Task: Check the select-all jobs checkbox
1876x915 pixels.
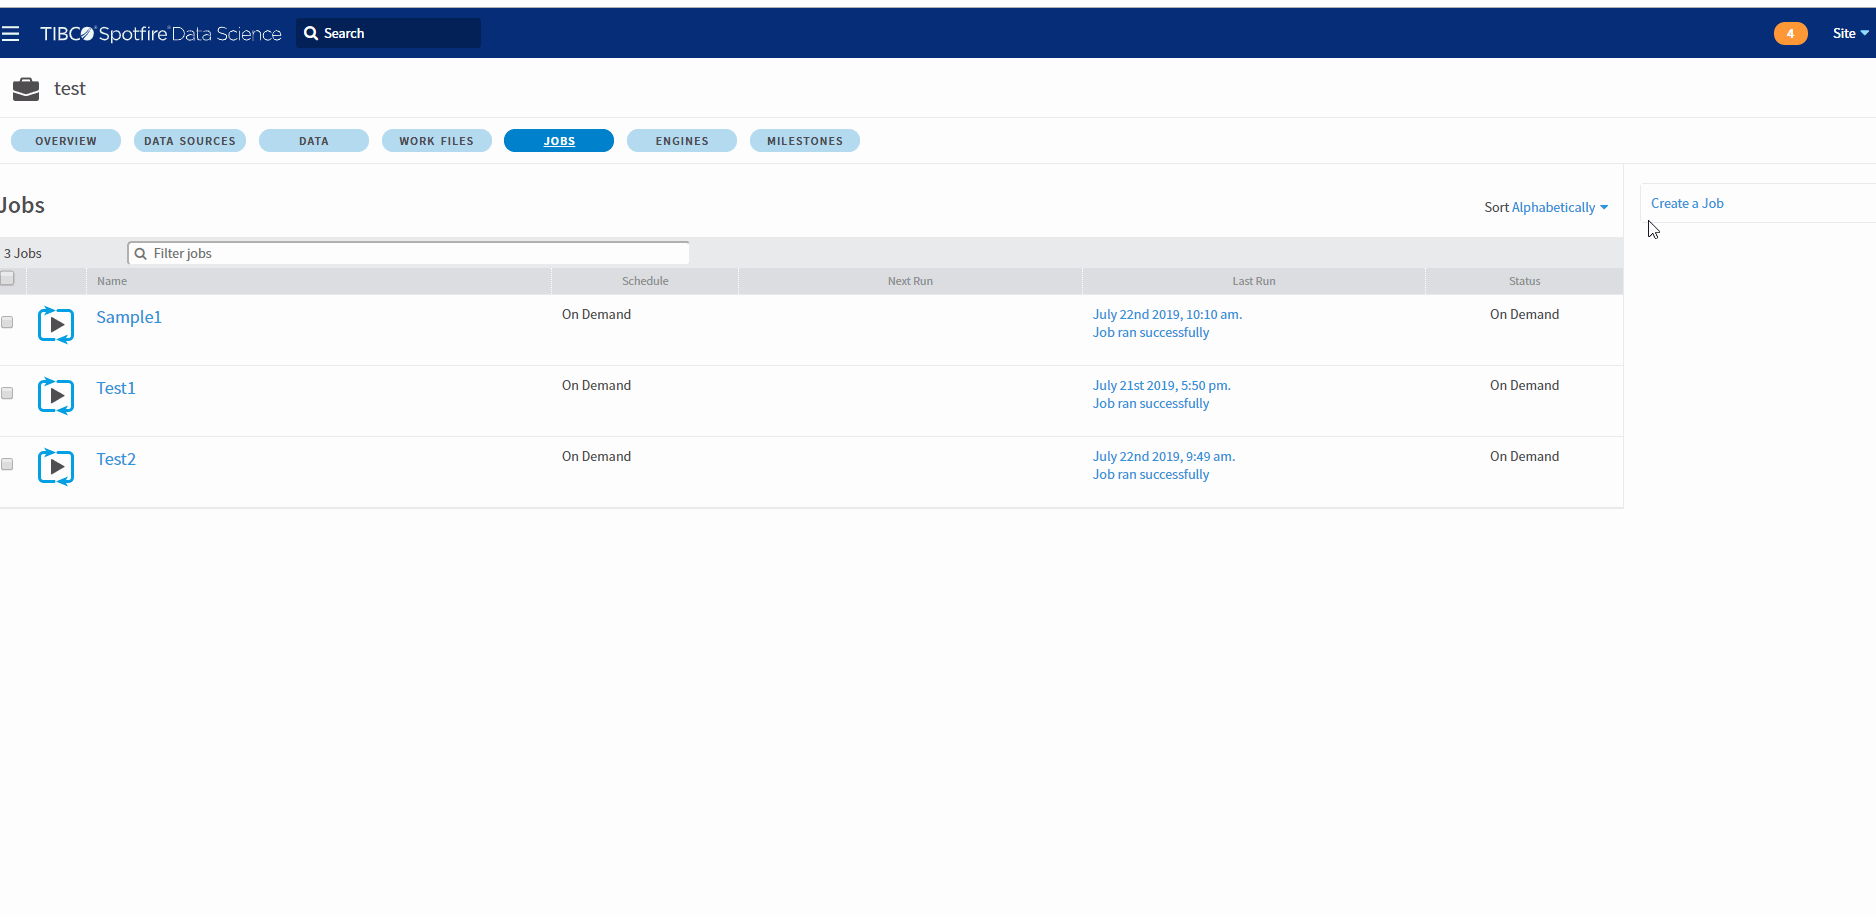Action: (8, 279)
